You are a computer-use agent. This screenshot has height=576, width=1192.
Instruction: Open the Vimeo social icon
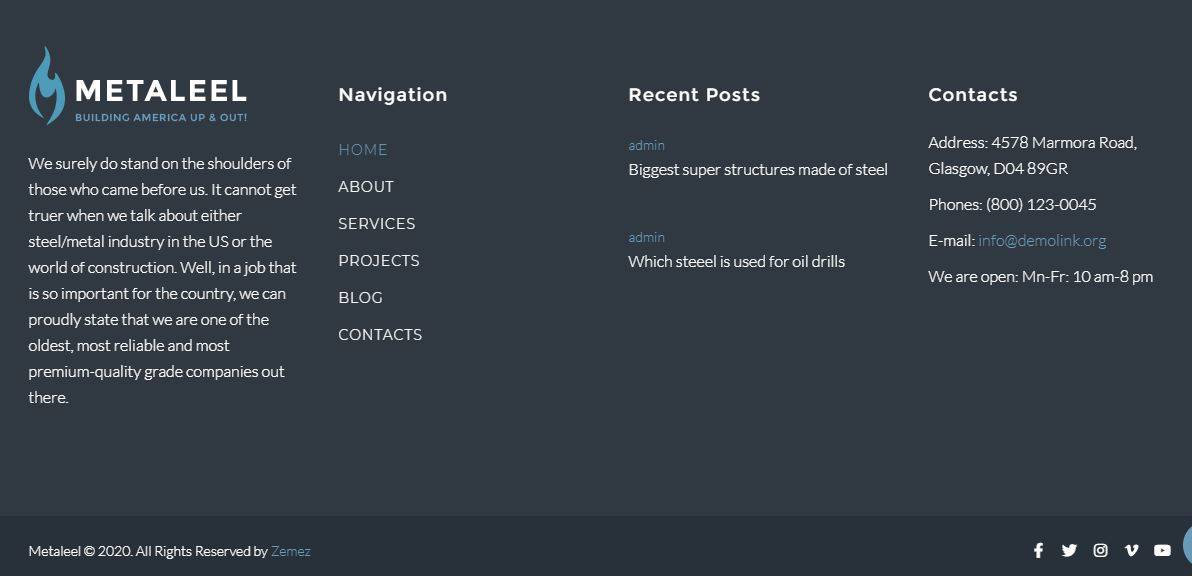point(1131,551)
